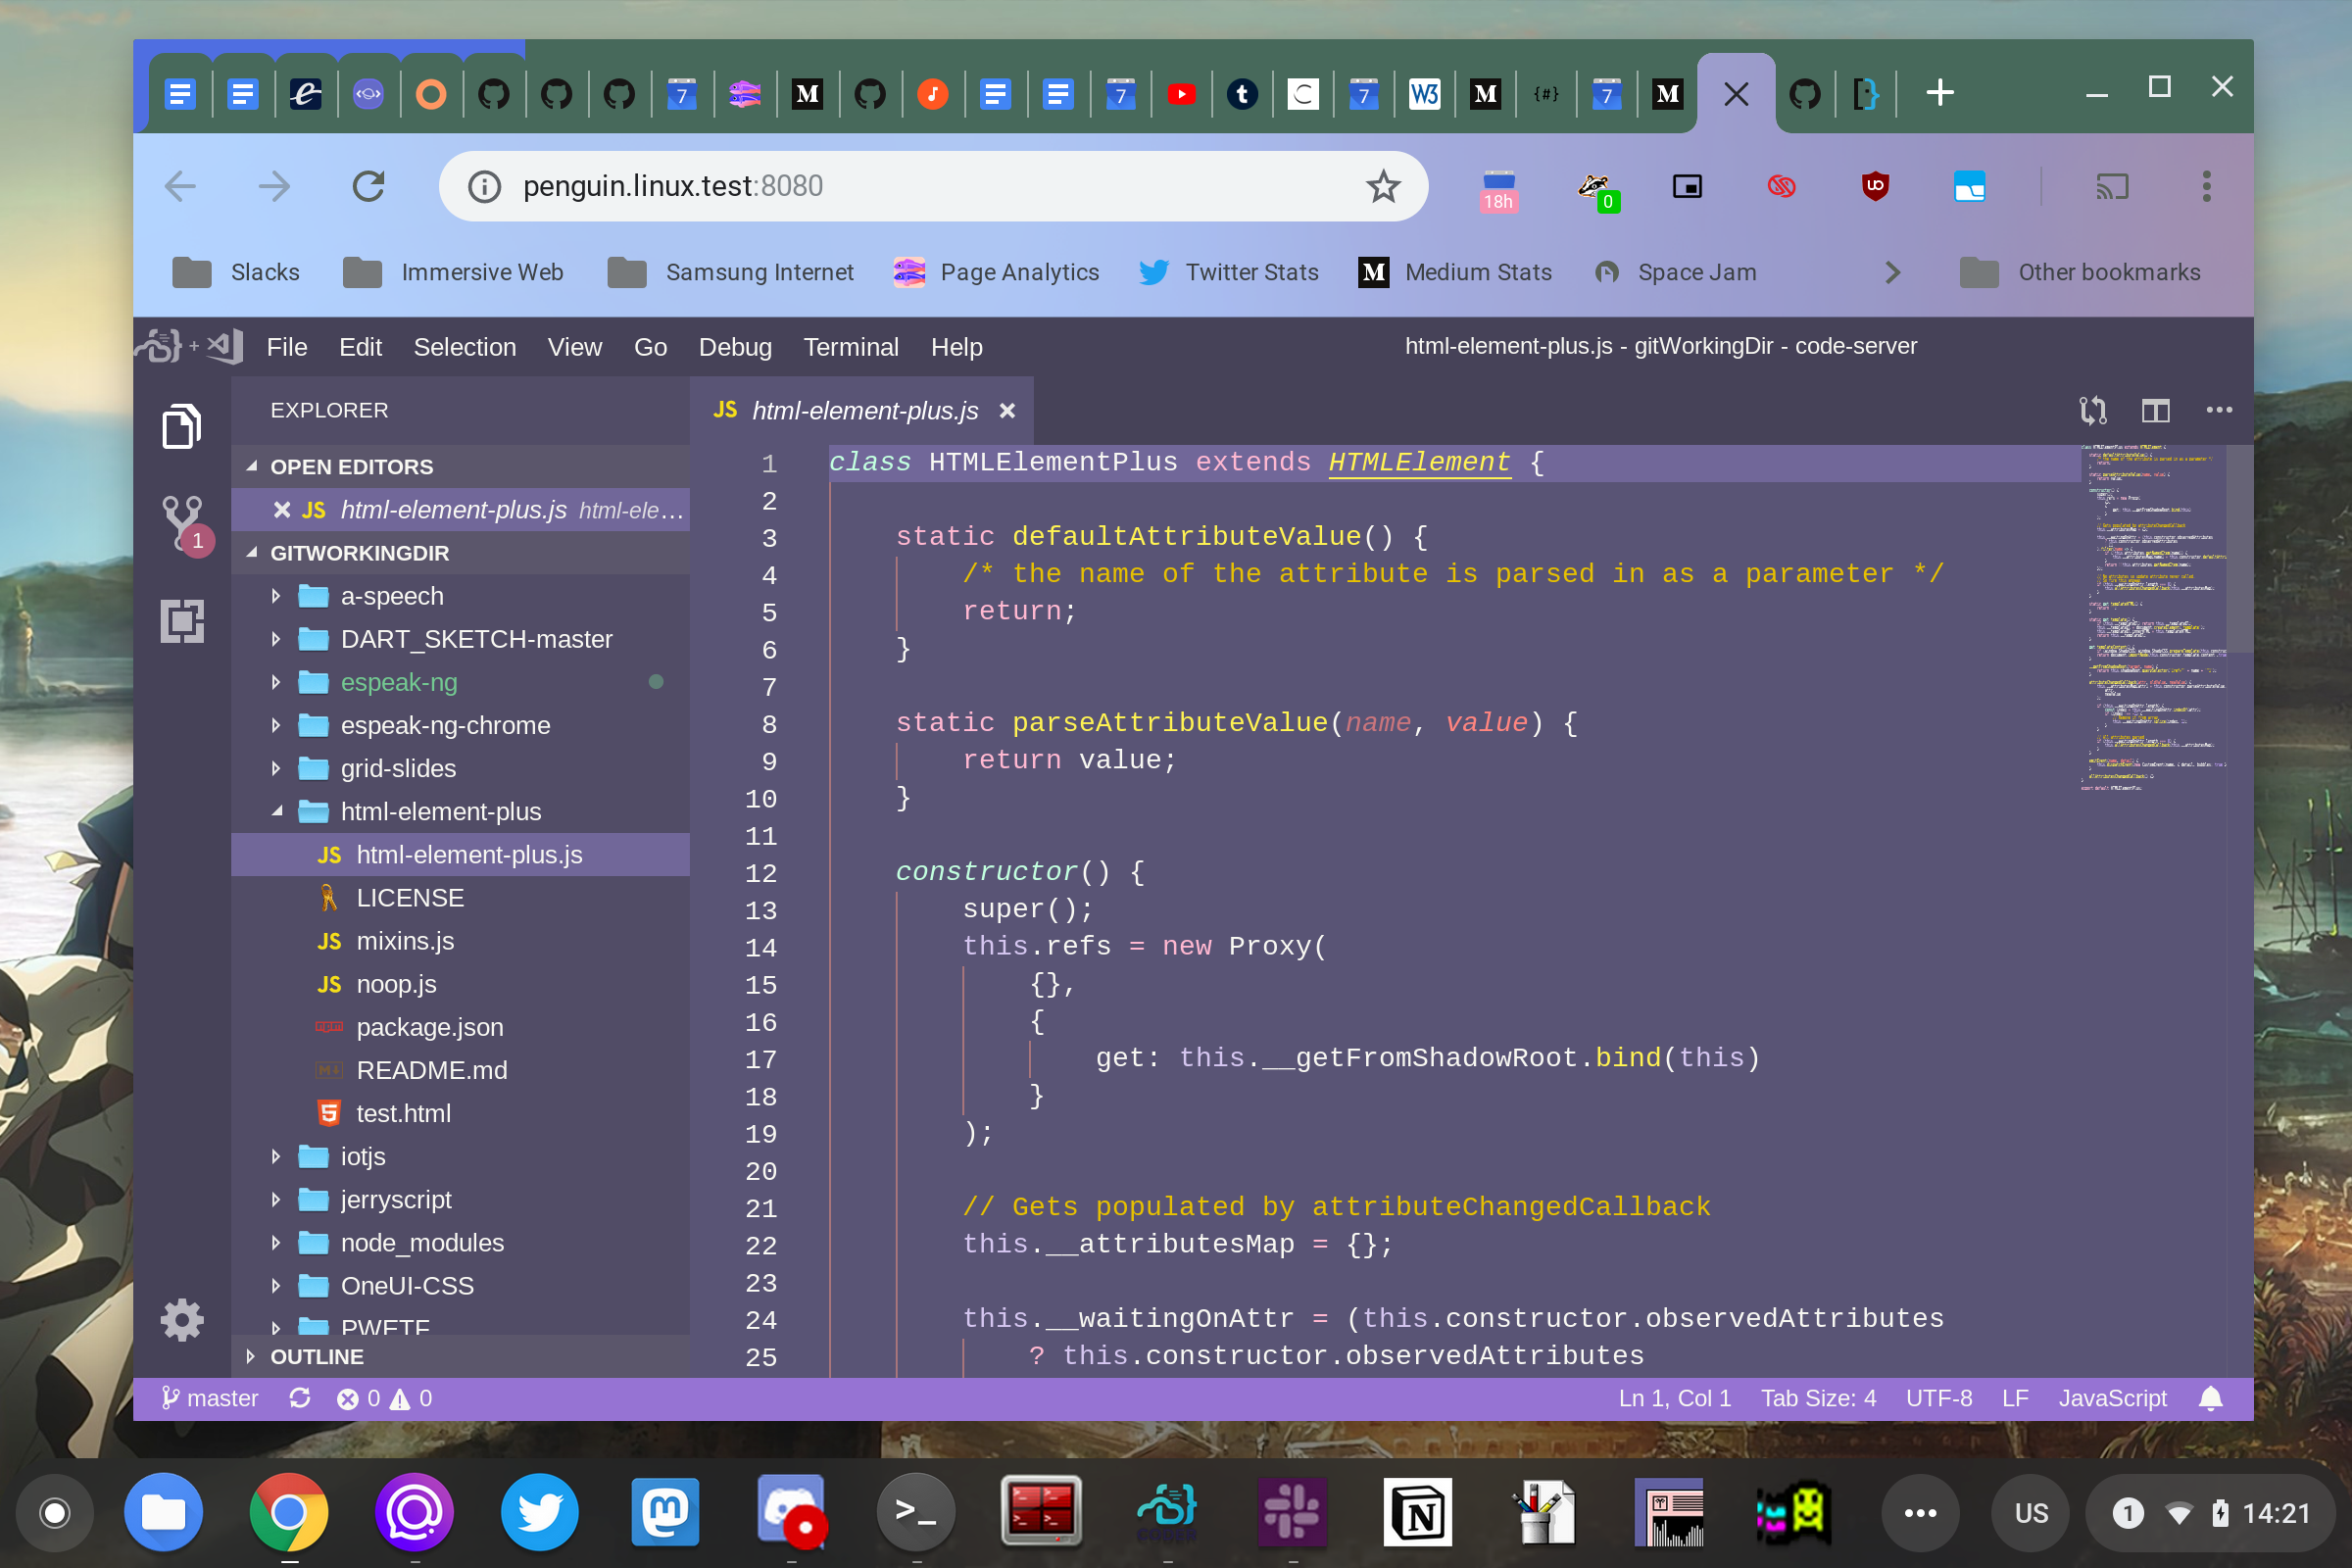Image resolution: width=2352 pixels, height=1568 pixels.
Task: Open the editor's more actions ellipsis icon
Action: point(2220,410)
